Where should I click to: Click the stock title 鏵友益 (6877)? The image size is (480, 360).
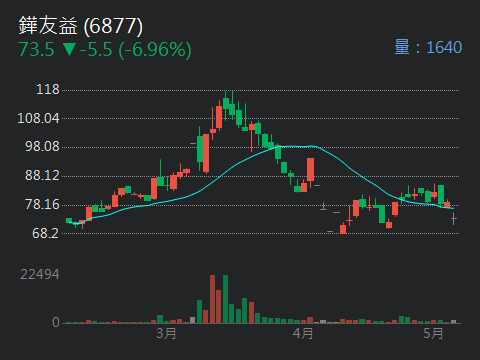point(81,26)
